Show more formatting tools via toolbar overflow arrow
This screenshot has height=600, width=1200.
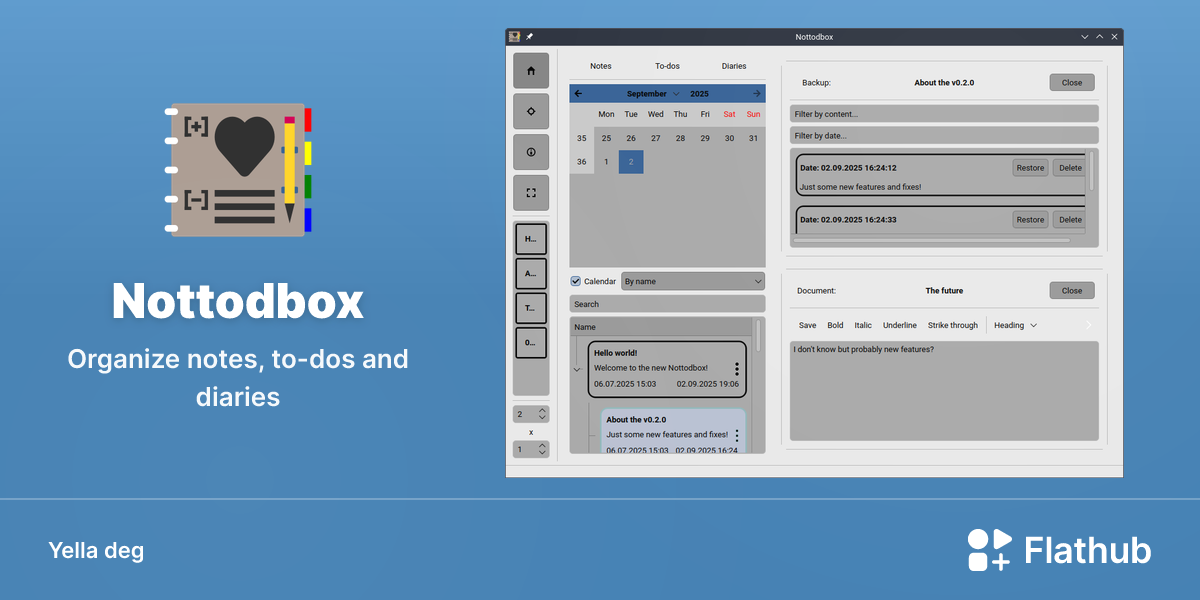click(x=1089, y=325)
